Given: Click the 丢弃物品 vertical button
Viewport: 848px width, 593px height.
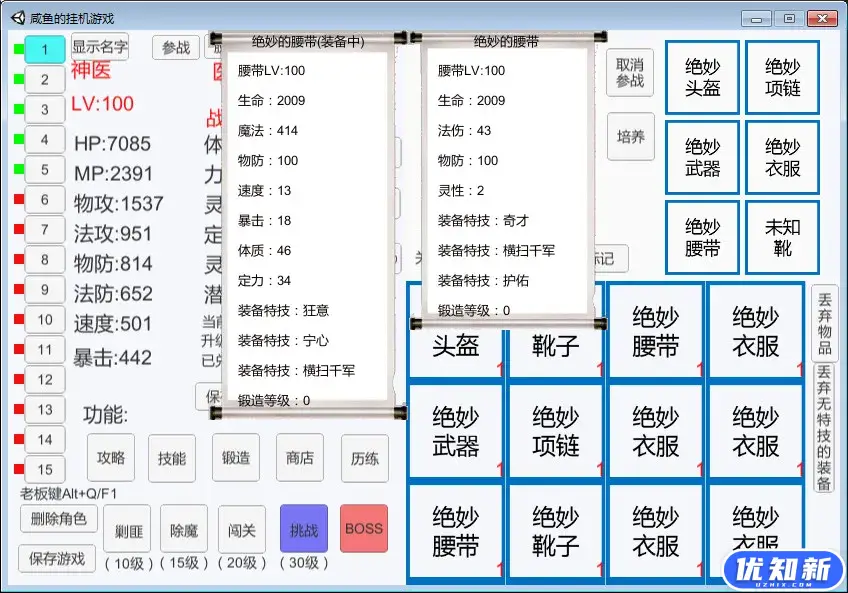Looking at the screenshot, I should 824,322.
